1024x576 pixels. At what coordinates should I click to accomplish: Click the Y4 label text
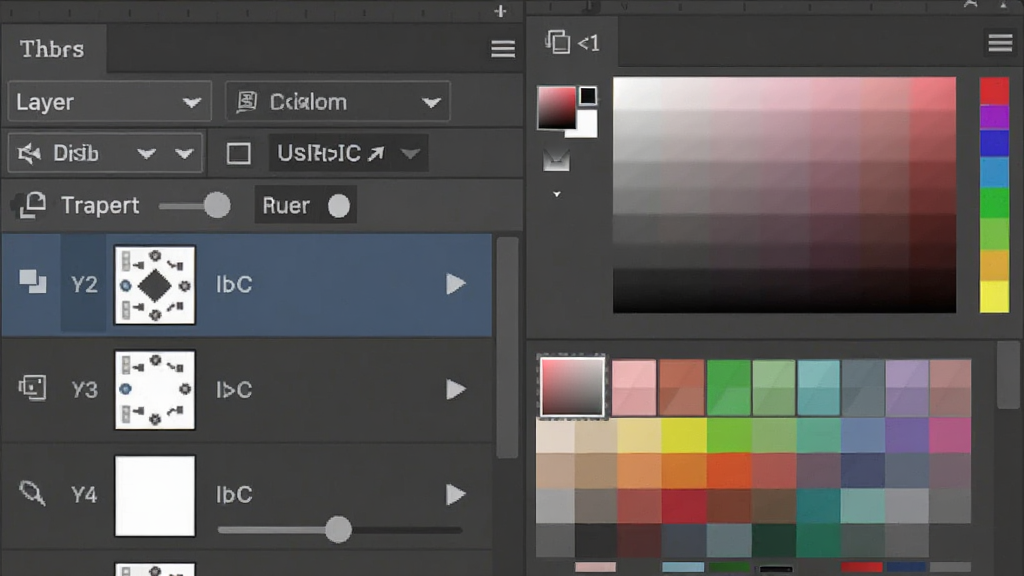tap(84, 495)
